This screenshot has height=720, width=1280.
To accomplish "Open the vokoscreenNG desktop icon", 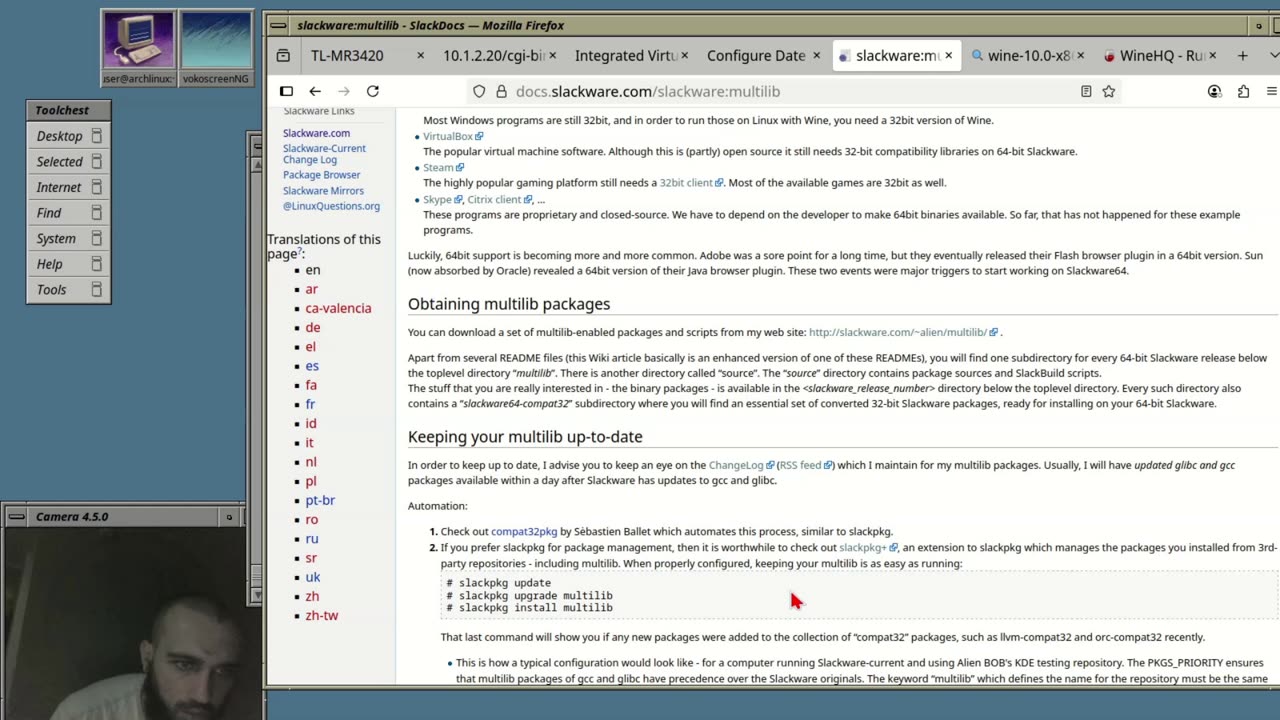I will click(x=216, y=48).
